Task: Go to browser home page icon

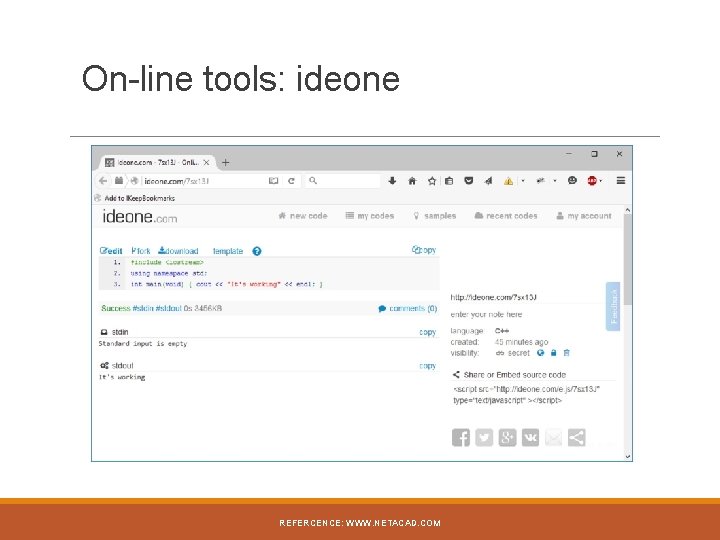Action: pyautogui.click(x=412, y=181)
